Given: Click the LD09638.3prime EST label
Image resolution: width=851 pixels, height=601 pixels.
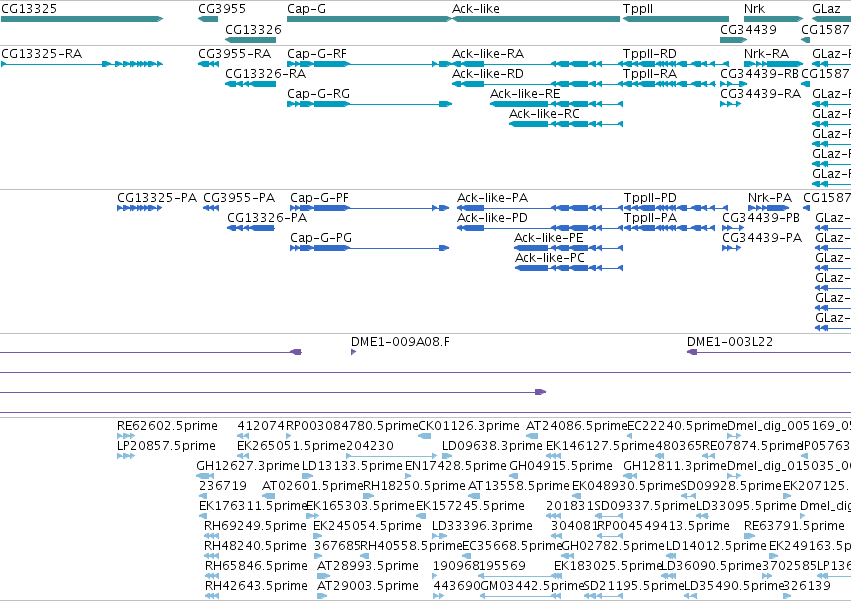Looking at the screenshot, I should [x=492, y=446].
